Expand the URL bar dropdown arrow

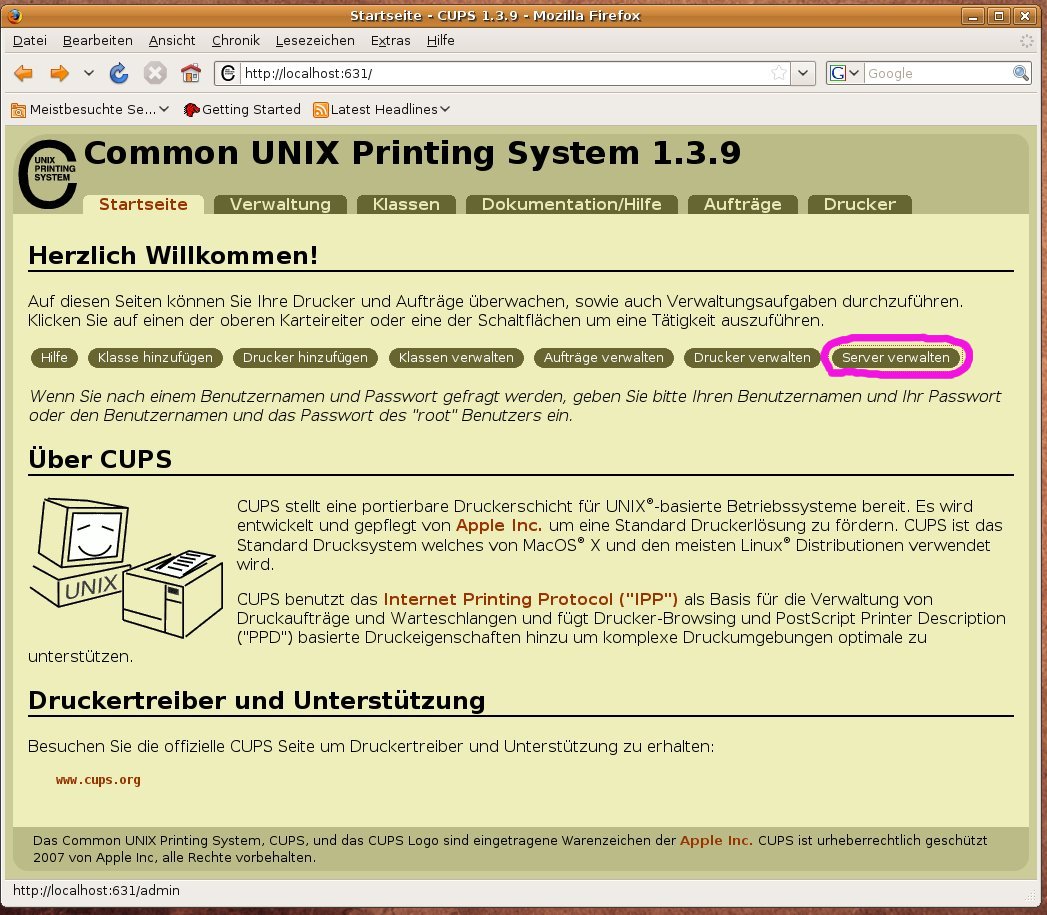point(804,73)
